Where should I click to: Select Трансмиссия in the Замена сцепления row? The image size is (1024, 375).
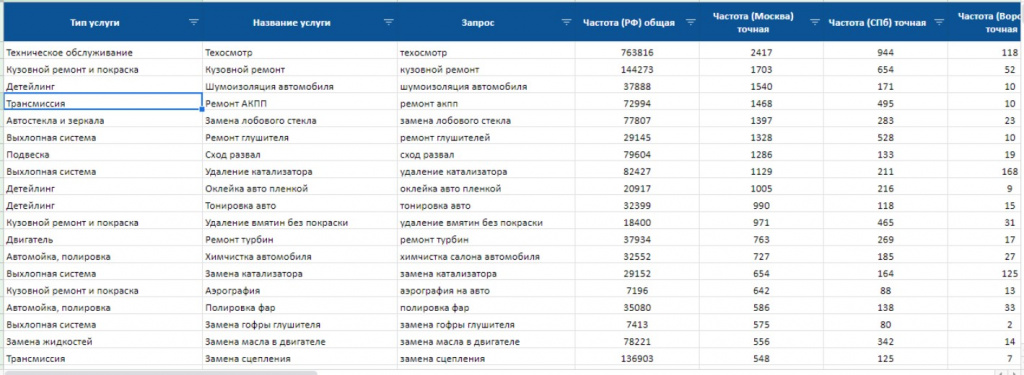tap(103, 358)
